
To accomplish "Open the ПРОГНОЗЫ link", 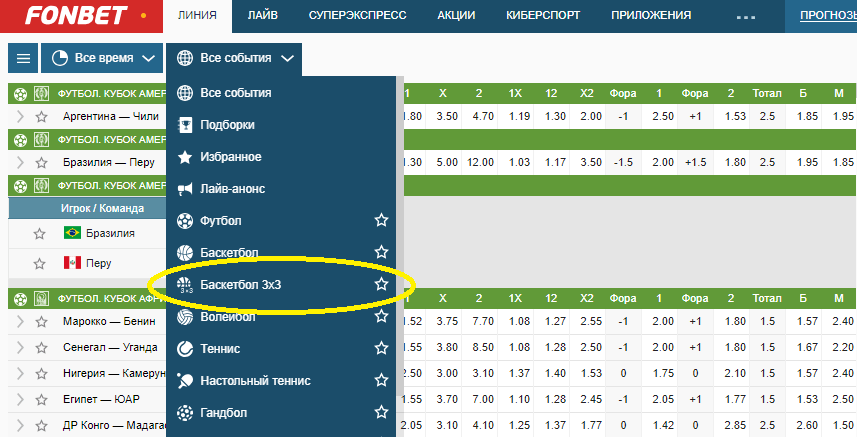I will point(828,16).
